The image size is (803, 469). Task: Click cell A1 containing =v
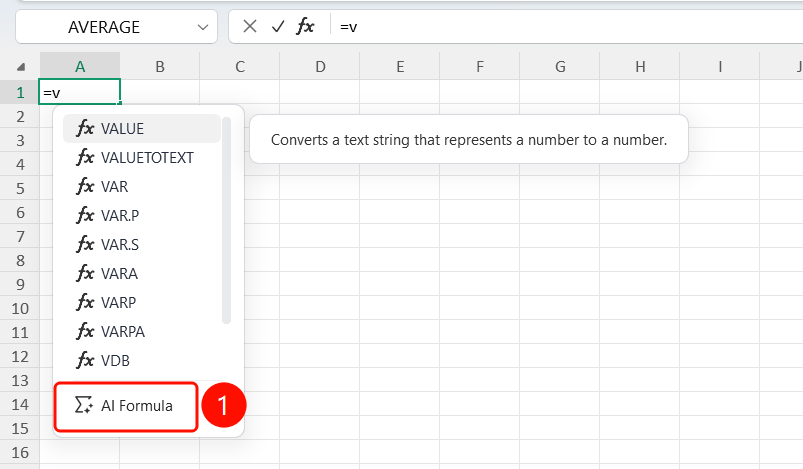click(79, 92)
